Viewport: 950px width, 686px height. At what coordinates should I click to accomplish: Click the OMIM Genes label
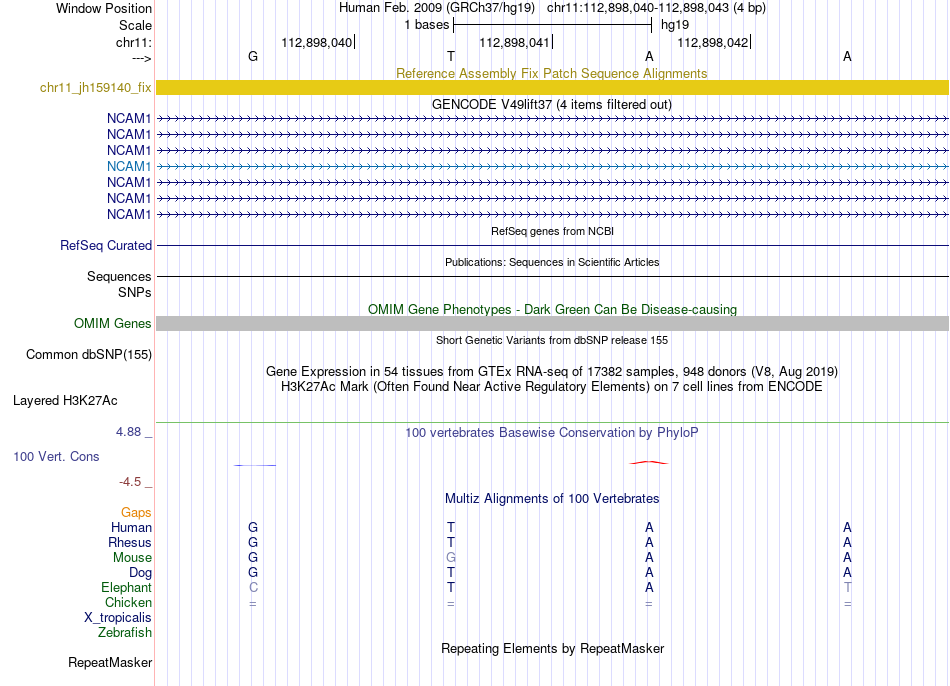point(112,323)
